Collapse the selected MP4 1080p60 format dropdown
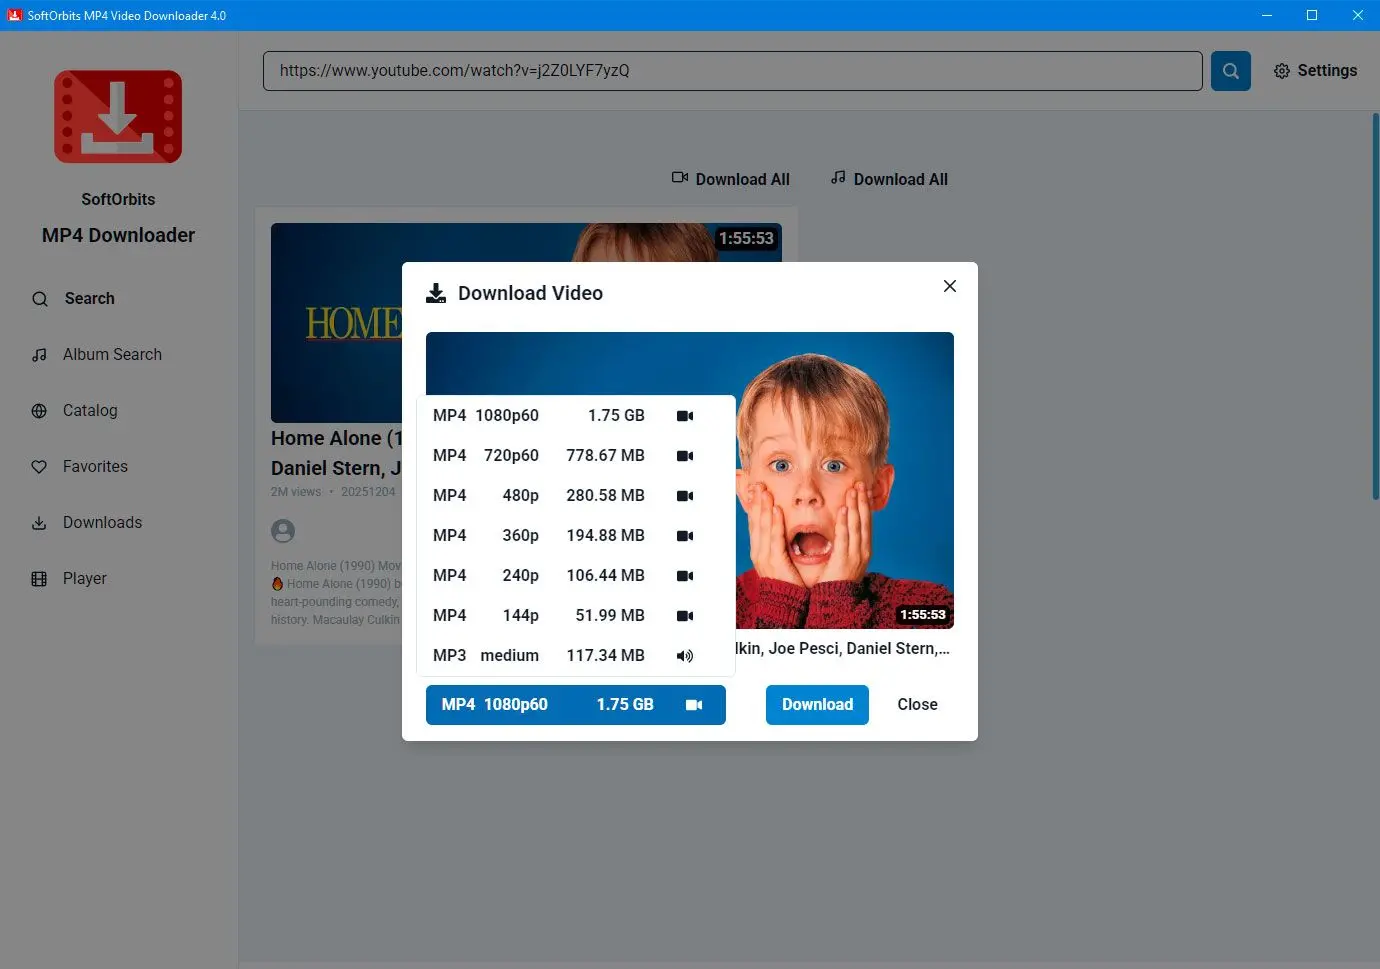1380x969 pixels. (575, 705)
